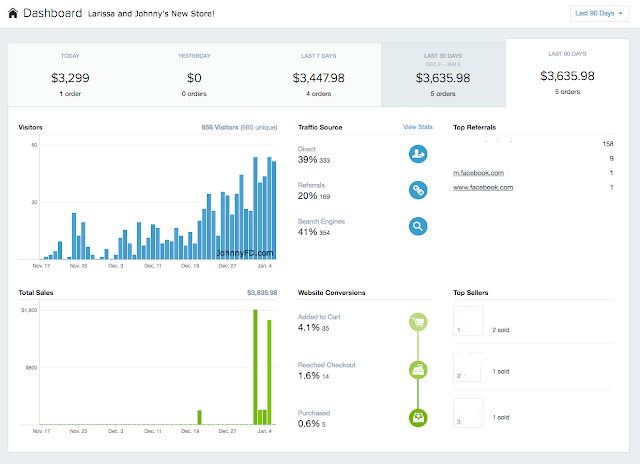Click the Added to Cart icon
The image size is (640, 464).
(x=418, y=322)
